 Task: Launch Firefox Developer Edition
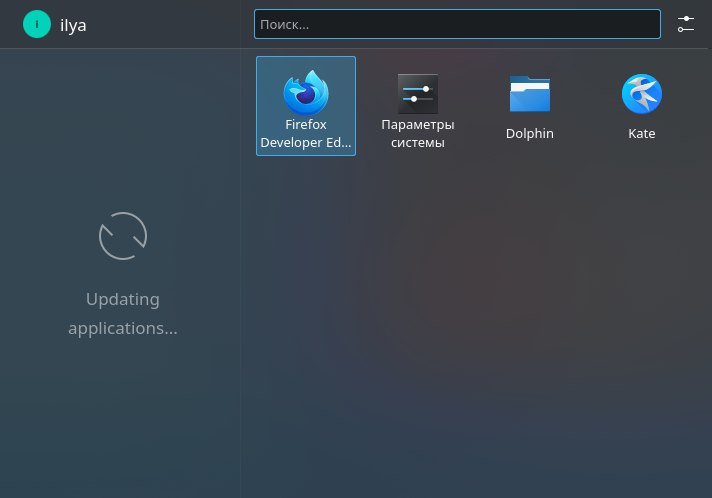click(x=306, y=106)
